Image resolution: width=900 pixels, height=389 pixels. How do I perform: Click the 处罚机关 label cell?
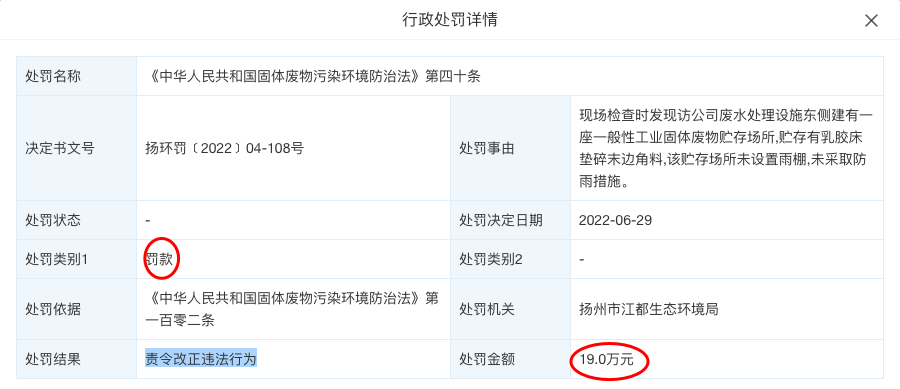coord(510,310)
